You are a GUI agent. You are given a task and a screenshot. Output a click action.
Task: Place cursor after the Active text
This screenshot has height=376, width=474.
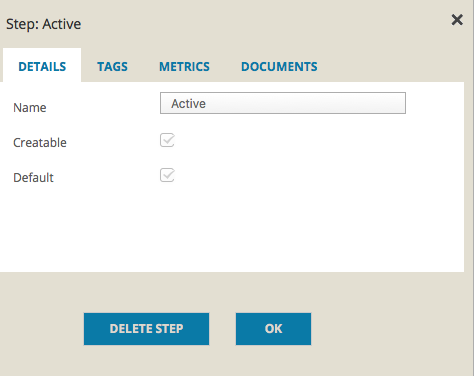tap(207, 104)
